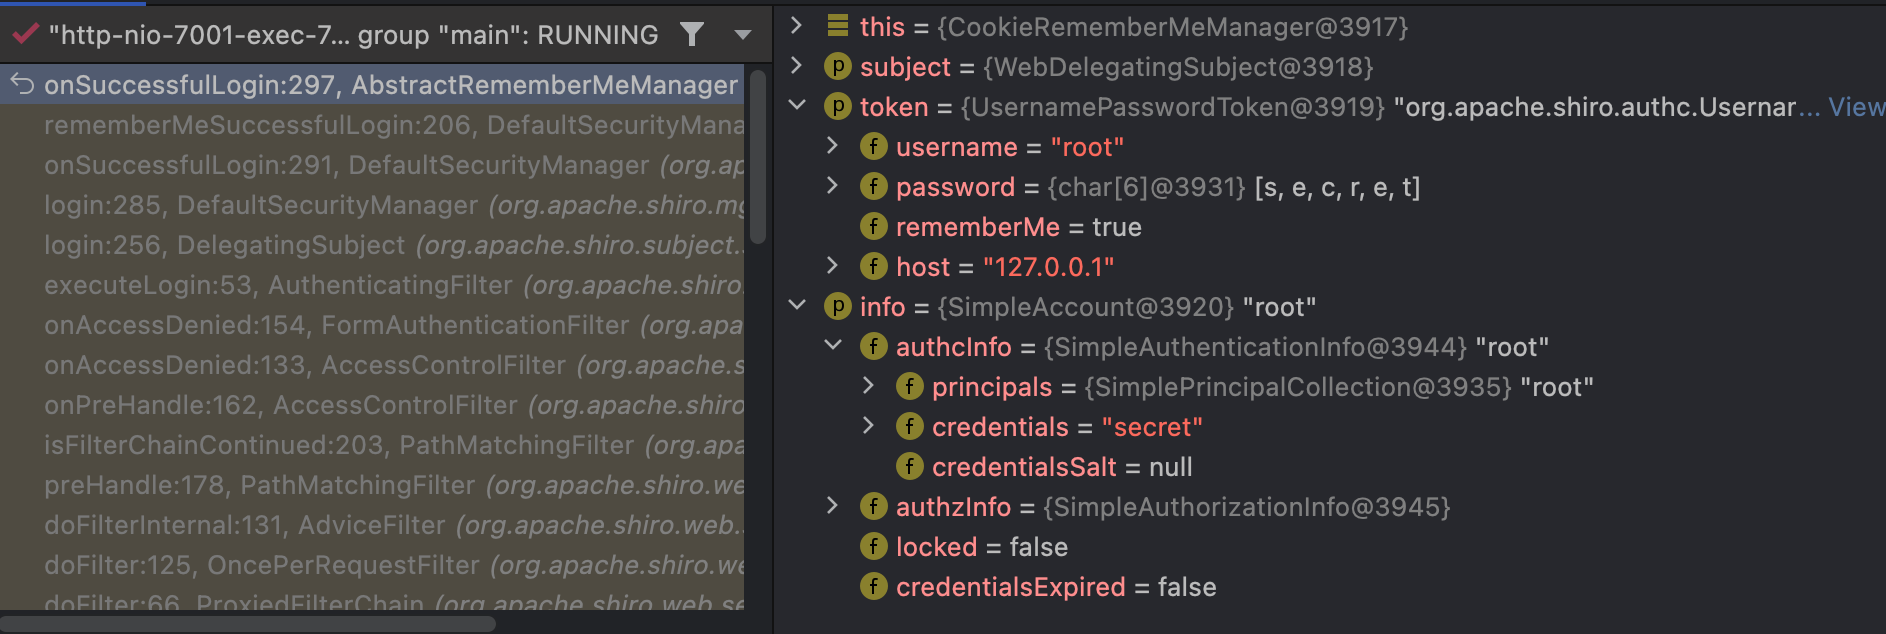Click the stack icon beside 'this' variable

(838, 26)
